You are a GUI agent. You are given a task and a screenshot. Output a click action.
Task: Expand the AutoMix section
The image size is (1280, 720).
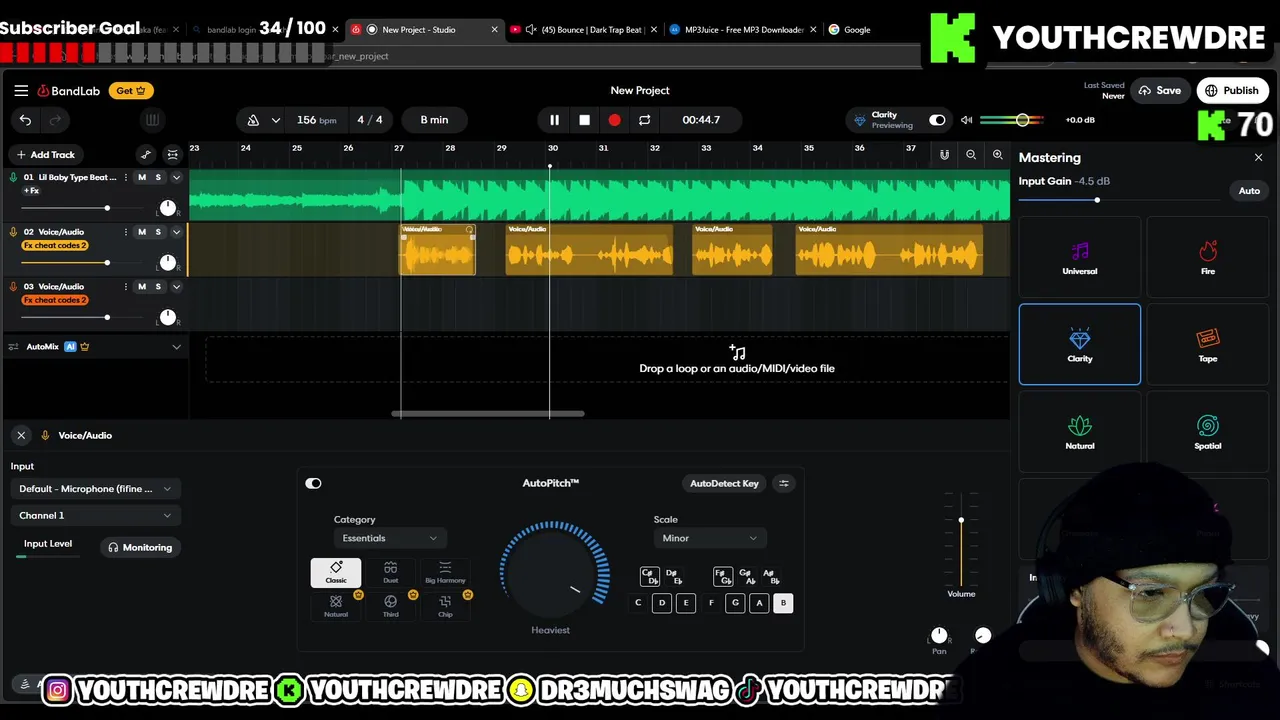pos(176,347)
